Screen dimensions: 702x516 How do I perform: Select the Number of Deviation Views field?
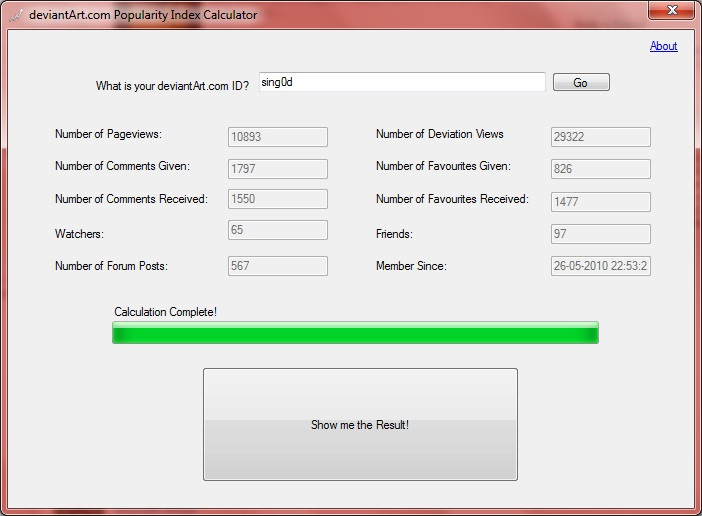tap(600, 136)
